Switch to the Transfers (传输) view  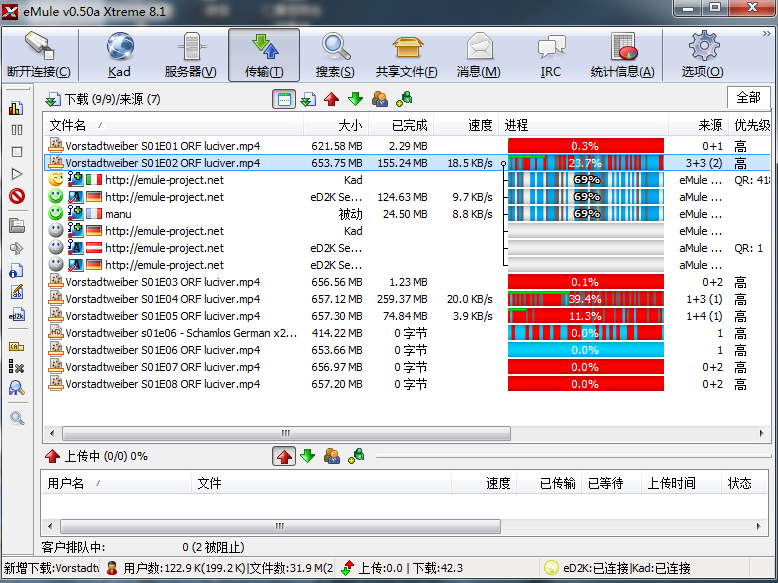[x=264, y=55]
